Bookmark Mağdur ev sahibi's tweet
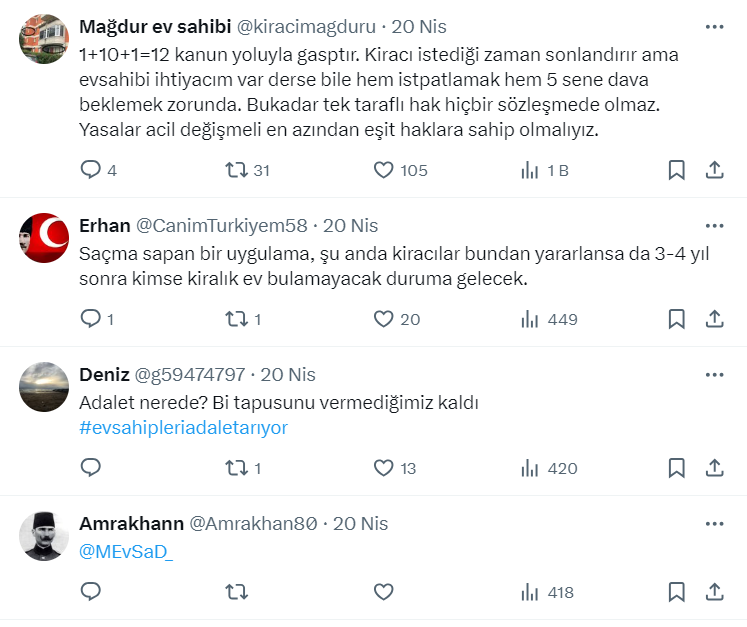Viewport: 747px width, 627px height. coord(677,170)
